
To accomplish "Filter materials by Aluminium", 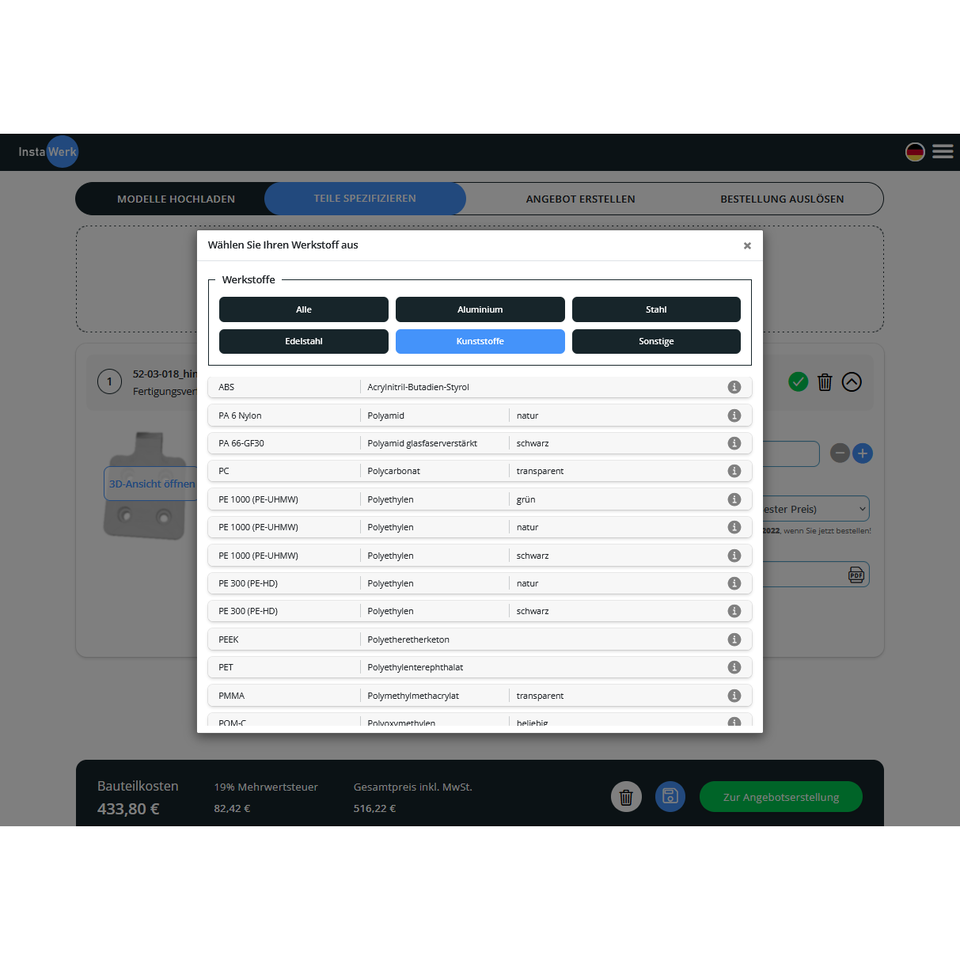I will (480, 309).
